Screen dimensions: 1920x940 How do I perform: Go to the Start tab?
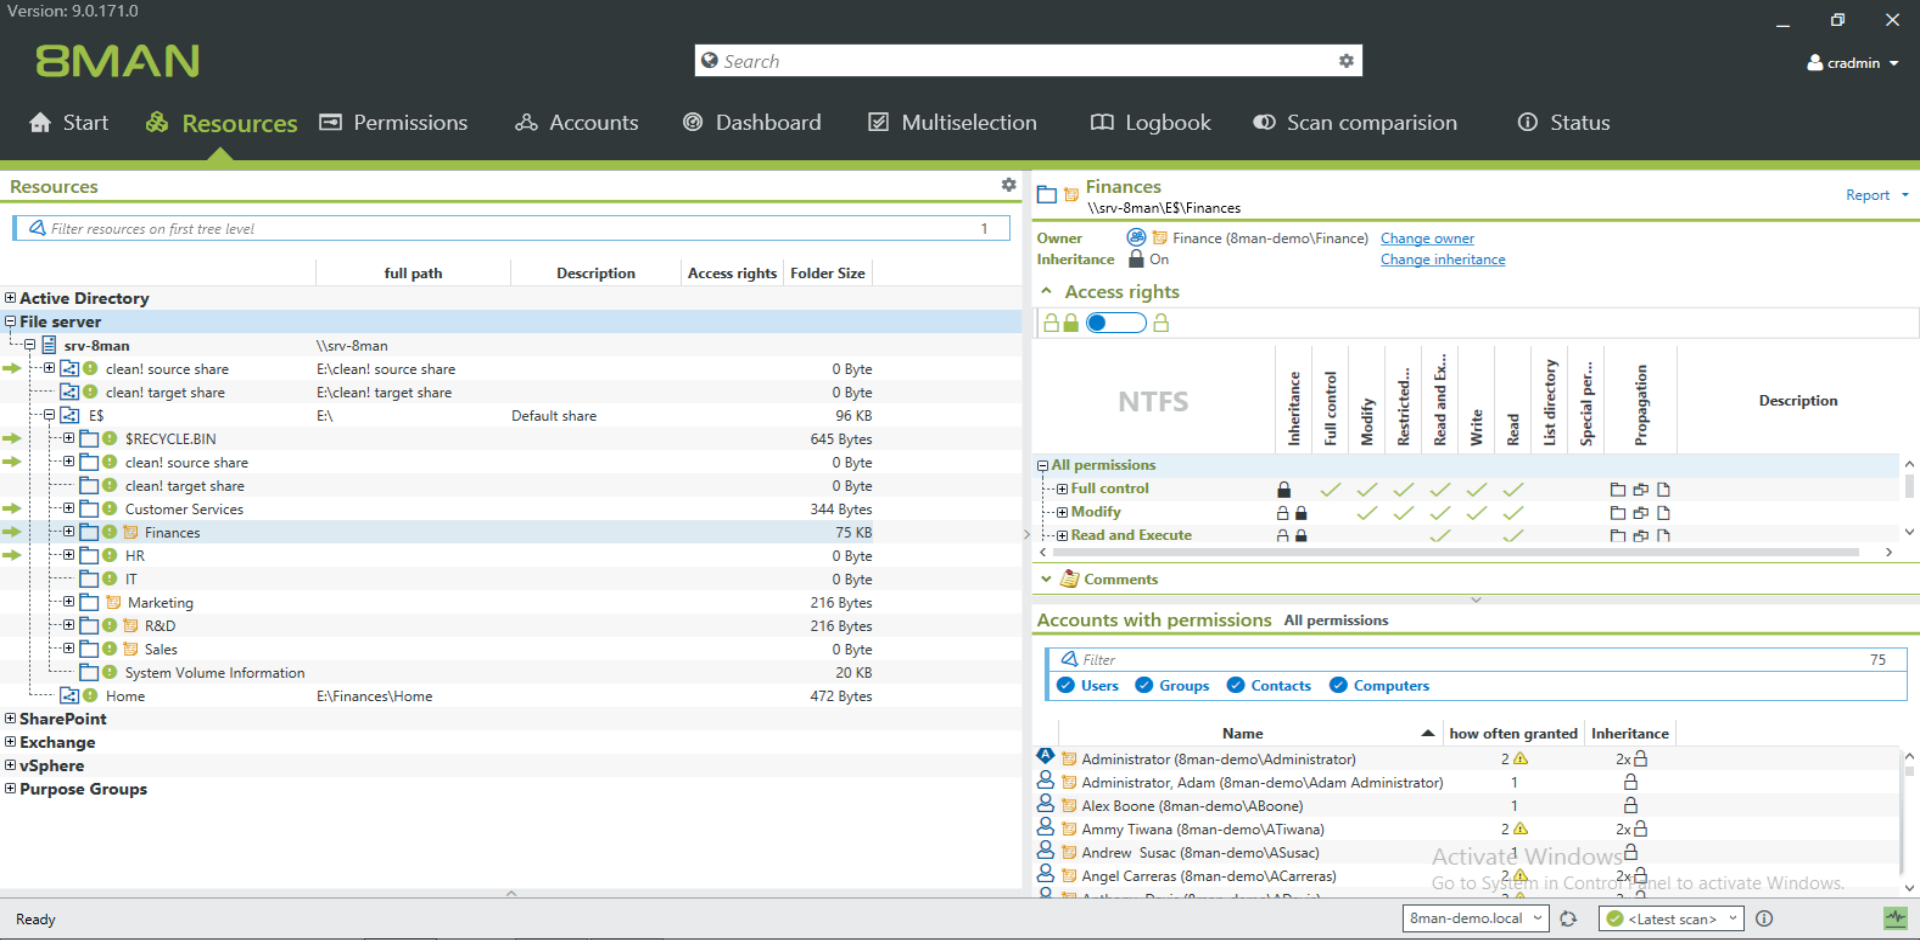click(69, 122)
